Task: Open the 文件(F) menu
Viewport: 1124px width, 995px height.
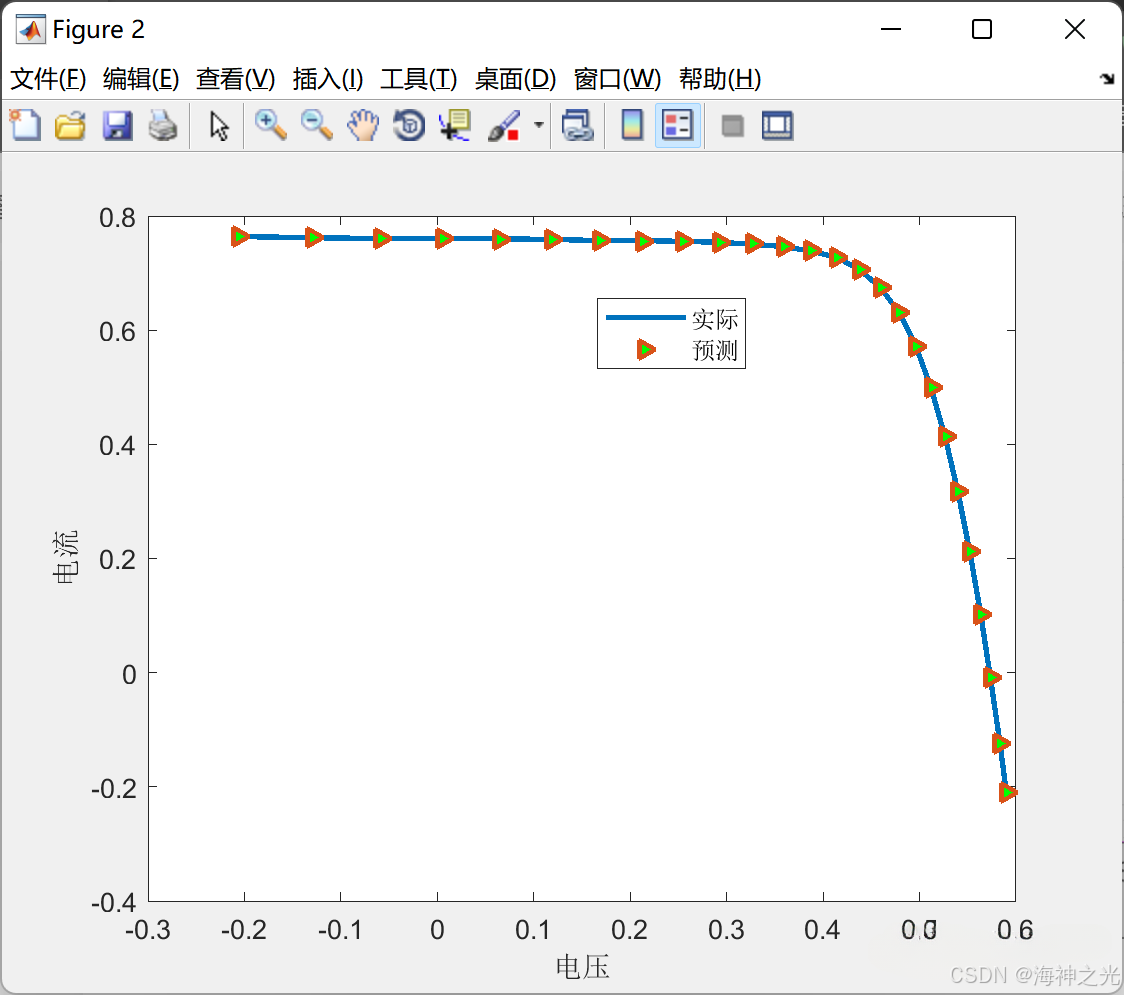Action: coord(48,79)
